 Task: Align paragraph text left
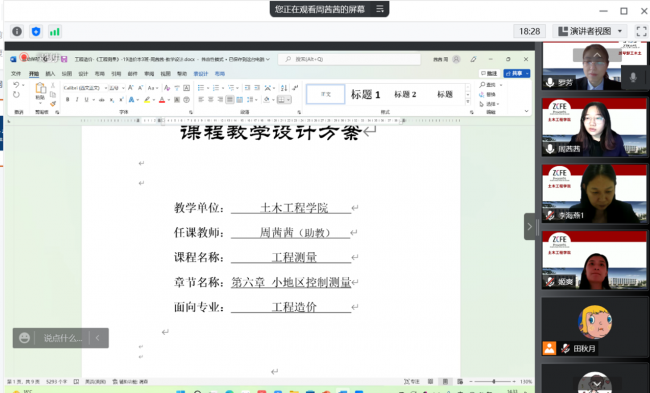point(201,99)
